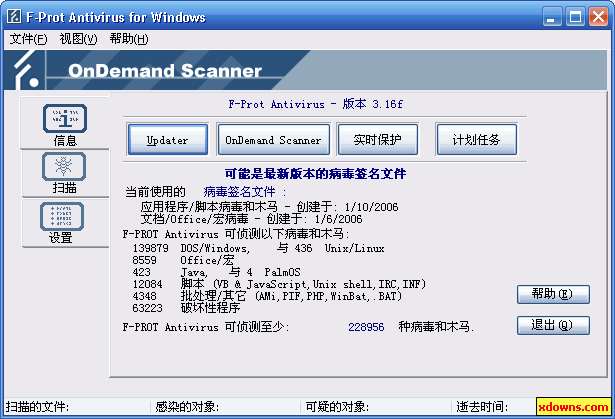The width and height of the screenshot is (615, 419).
Task: Launch the Updater button
Action: [x=168, y=140]
